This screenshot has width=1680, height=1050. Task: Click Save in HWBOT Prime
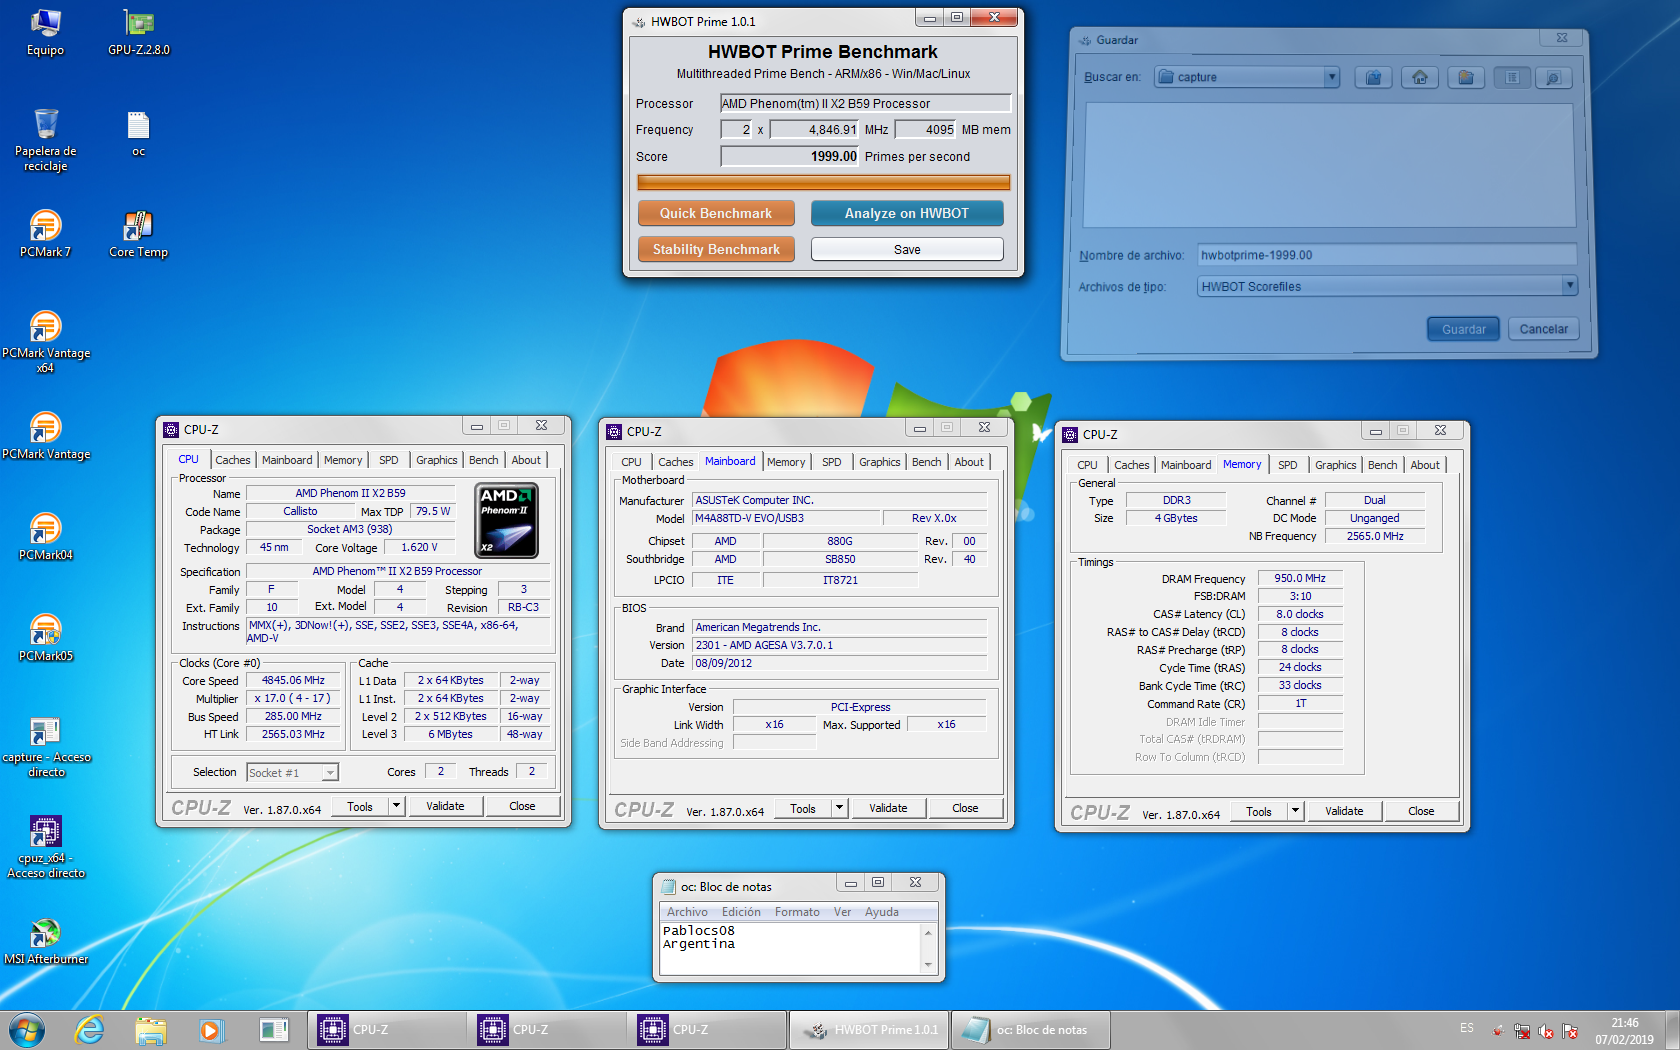pyautogui.click(x=907, y=249)
